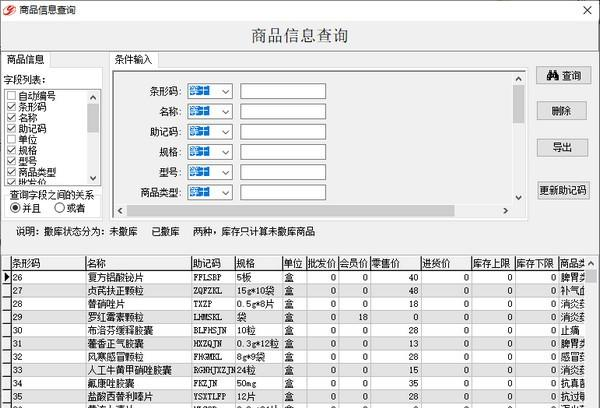Click field list scroll-down arrow
This screenshot has width=600, height=408.
[x=93, y=178]
